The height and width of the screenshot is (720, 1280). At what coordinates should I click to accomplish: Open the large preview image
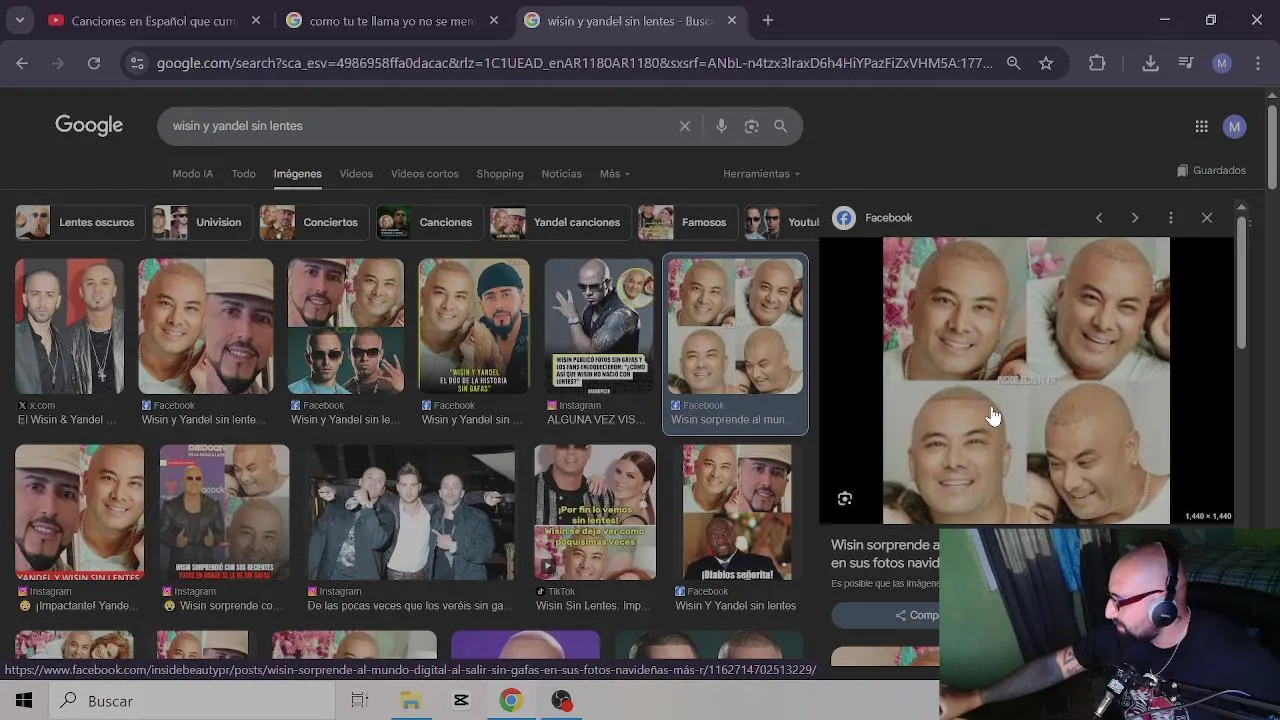click(x=1026, y=380)
